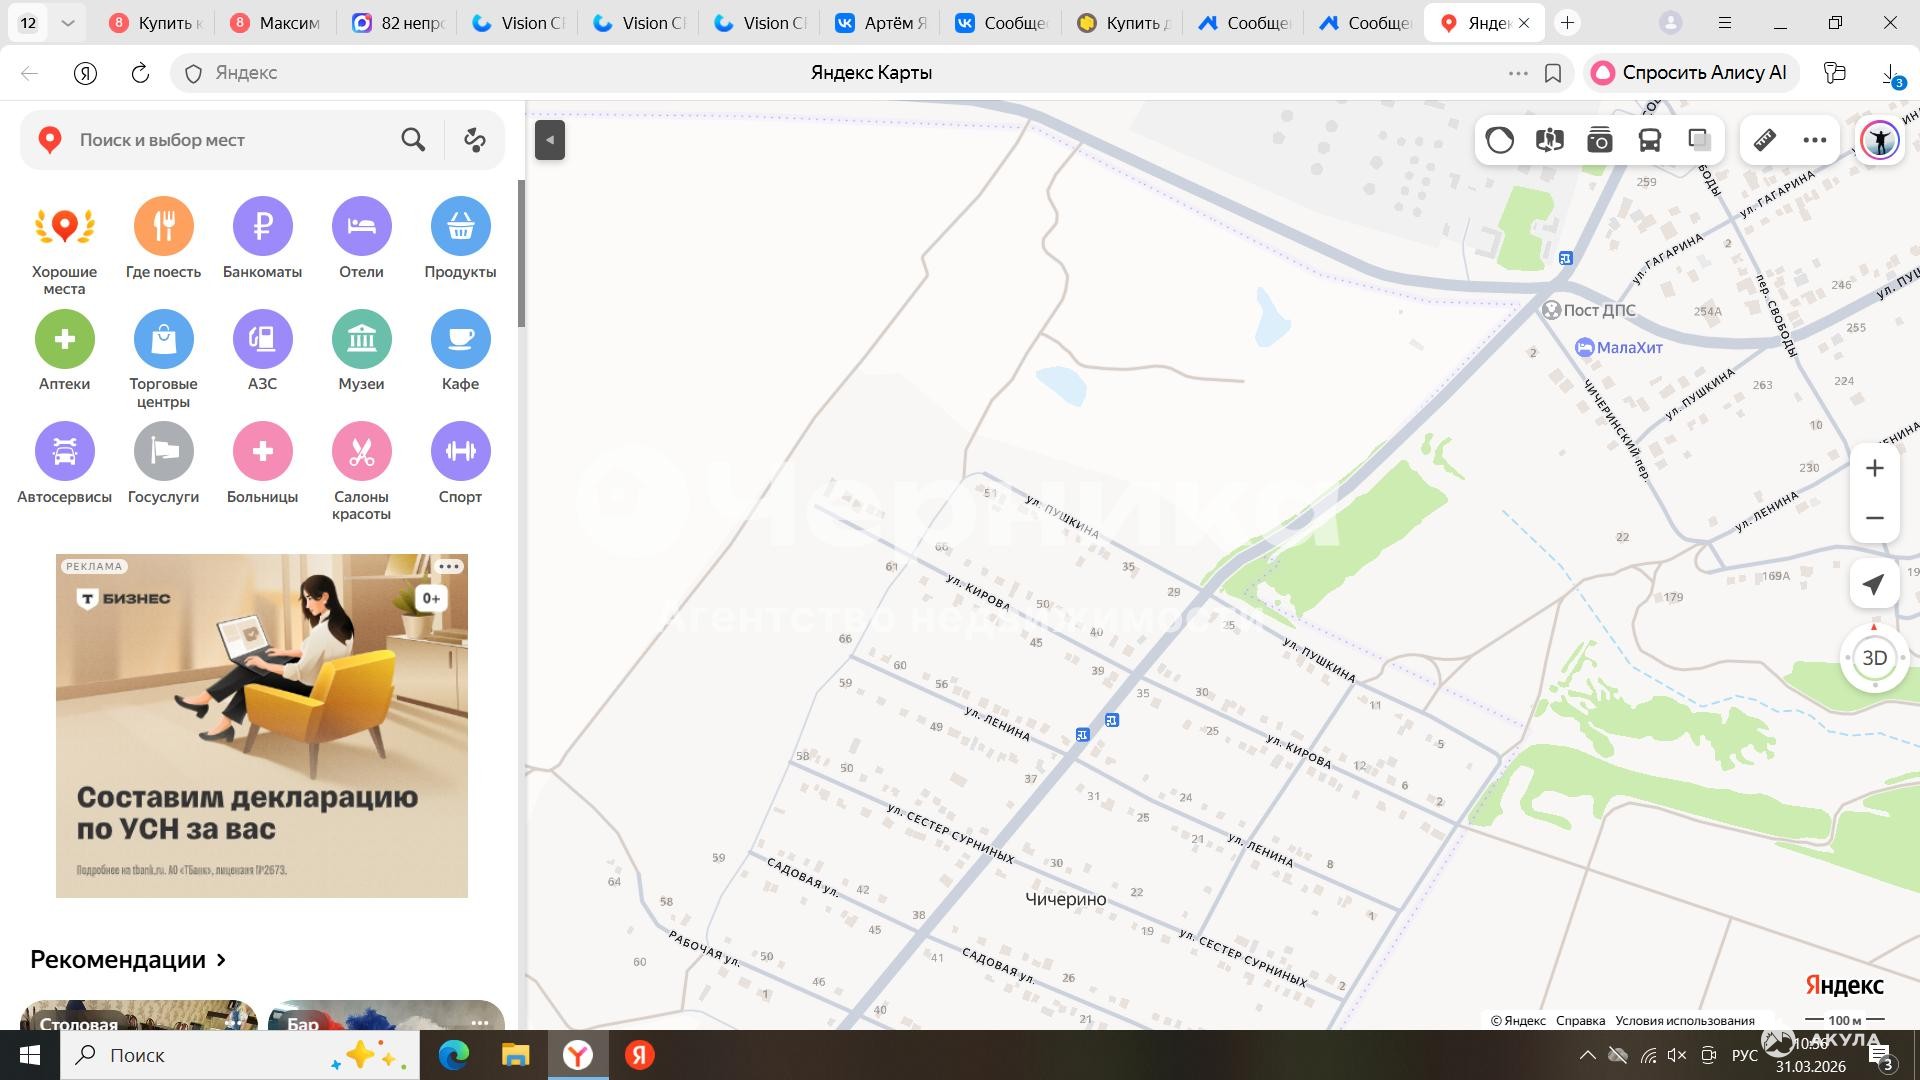The image size is (1920, 1080).
Task: Click the search magnifier icon
Action: pos(413,140)
